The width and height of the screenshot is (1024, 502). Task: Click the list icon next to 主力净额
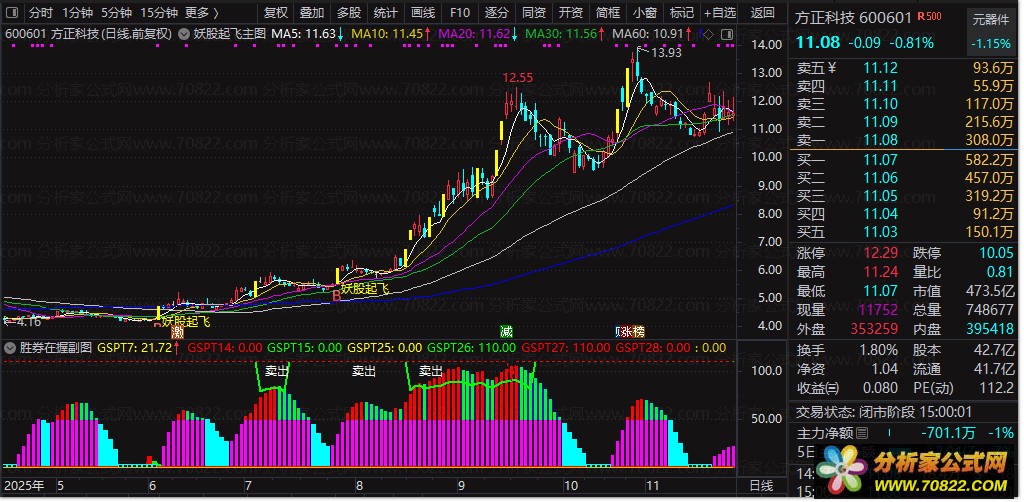[862, 433]
